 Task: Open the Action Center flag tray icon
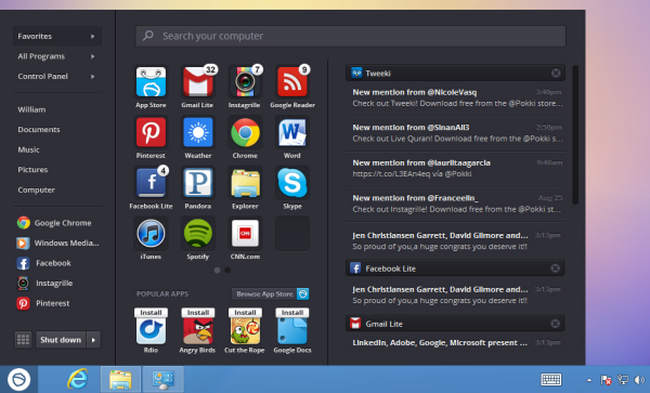click(x=606, y=380)
